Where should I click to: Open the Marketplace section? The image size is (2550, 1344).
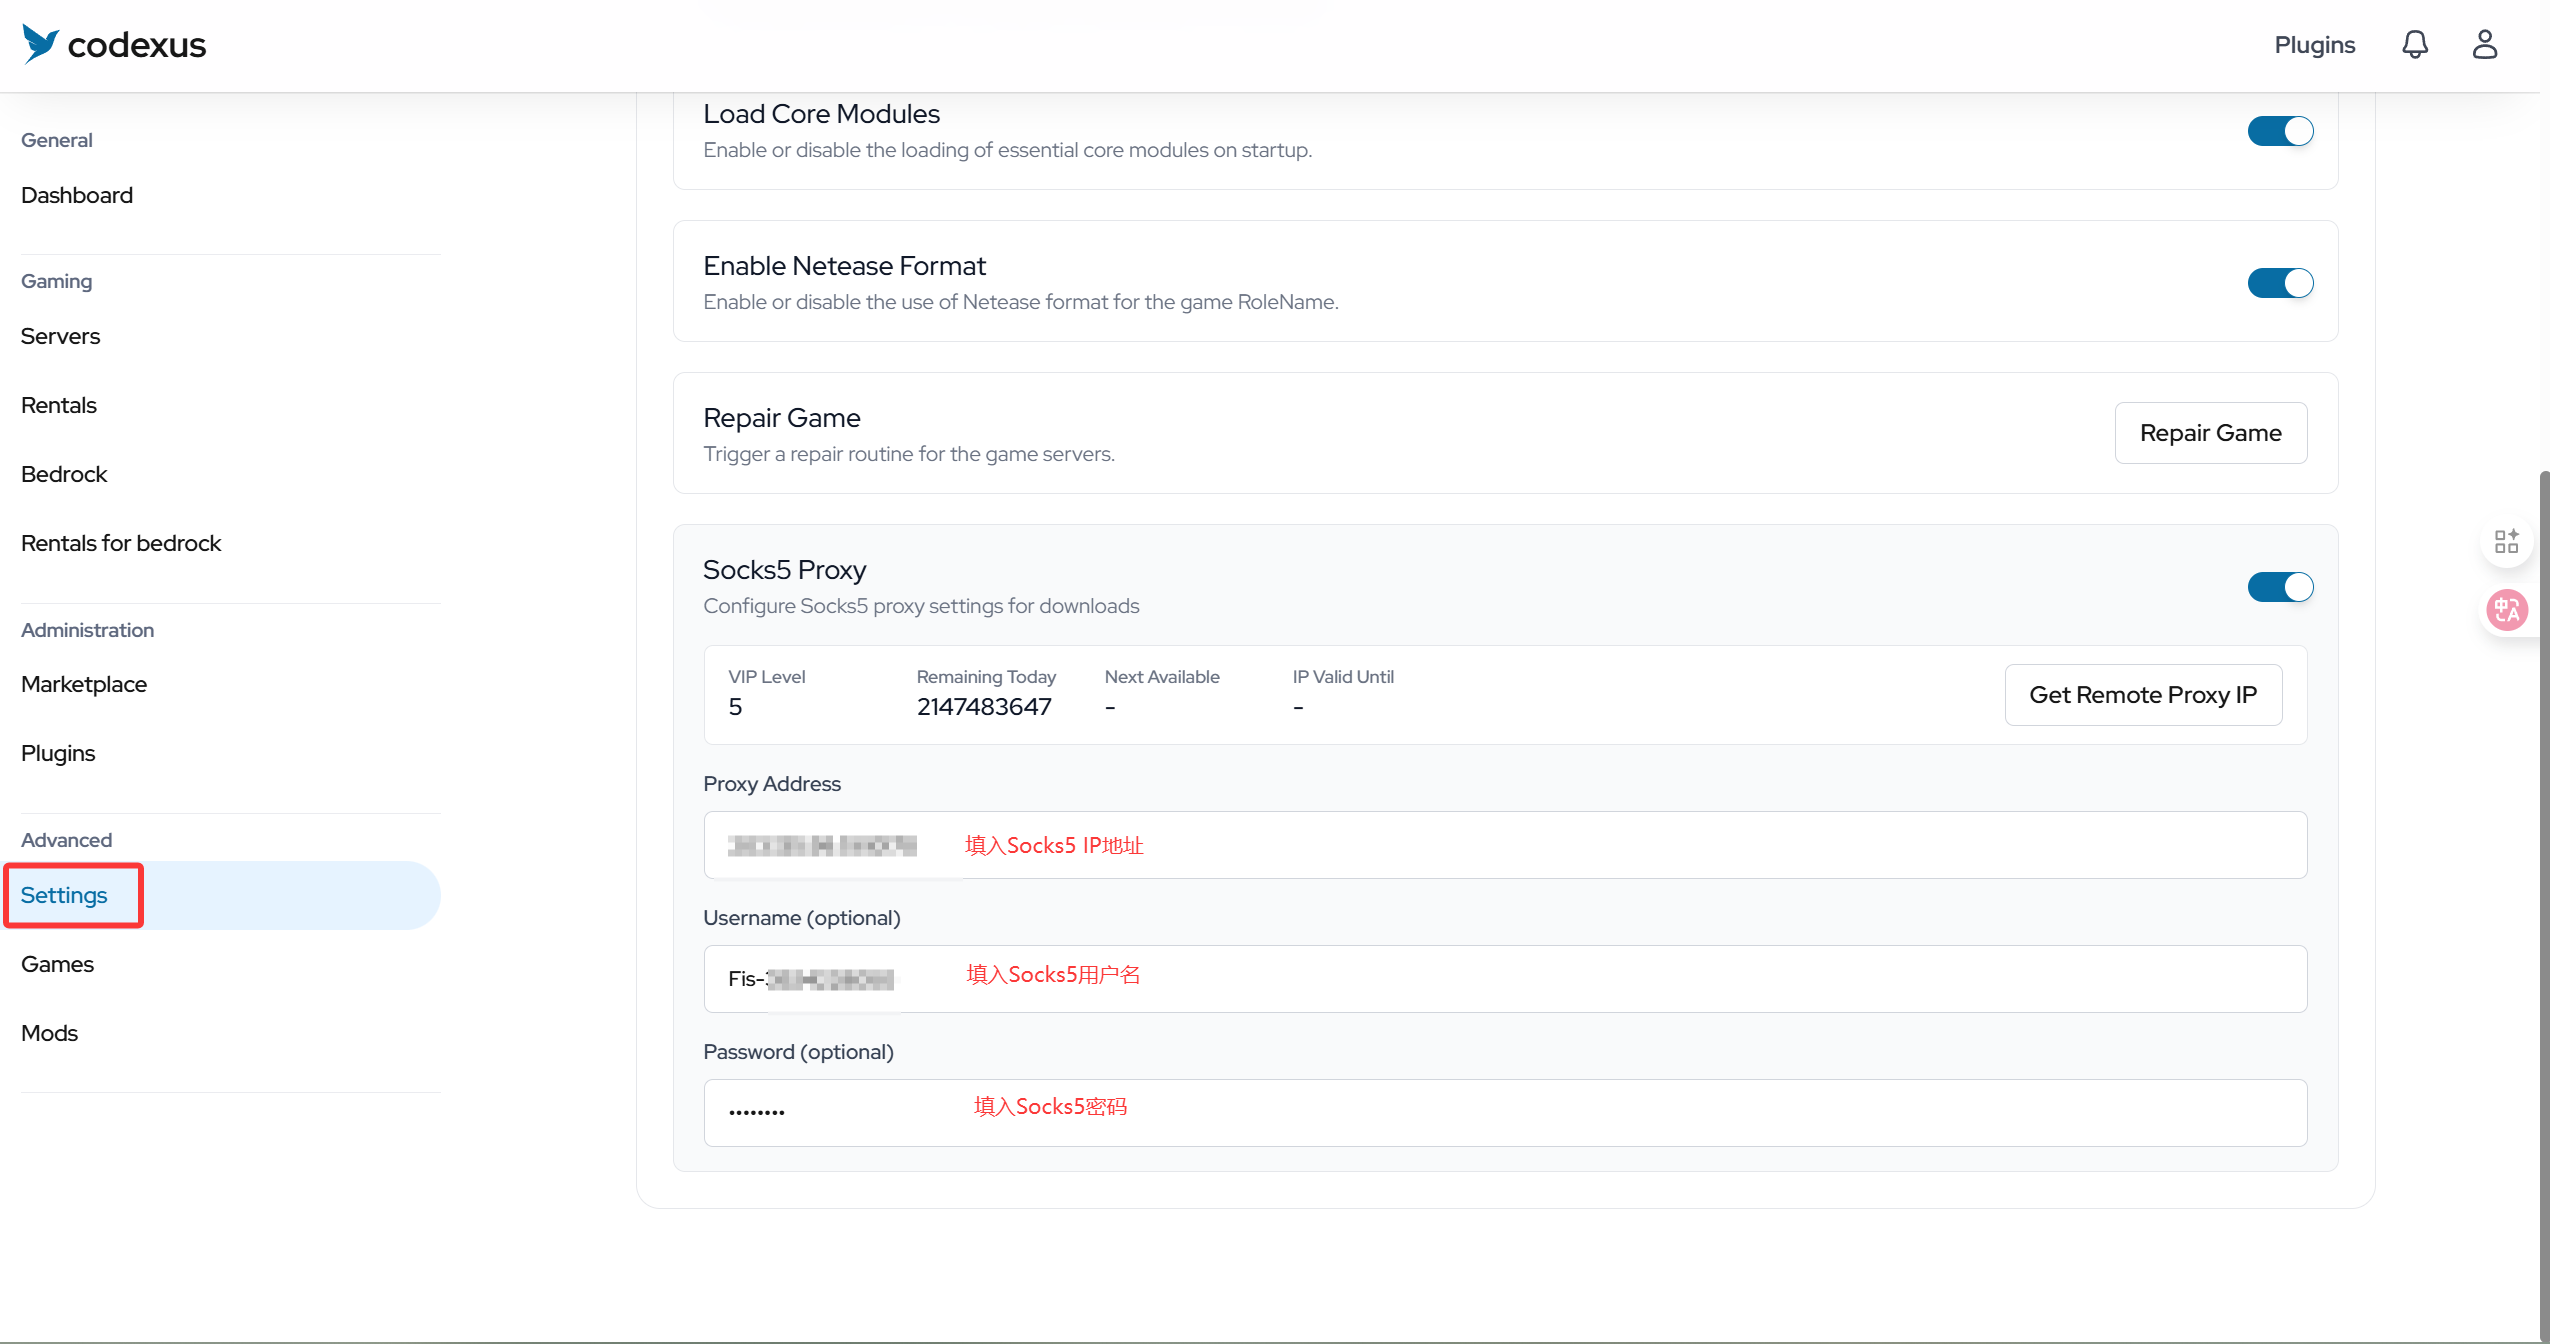(x=84, y=684)
